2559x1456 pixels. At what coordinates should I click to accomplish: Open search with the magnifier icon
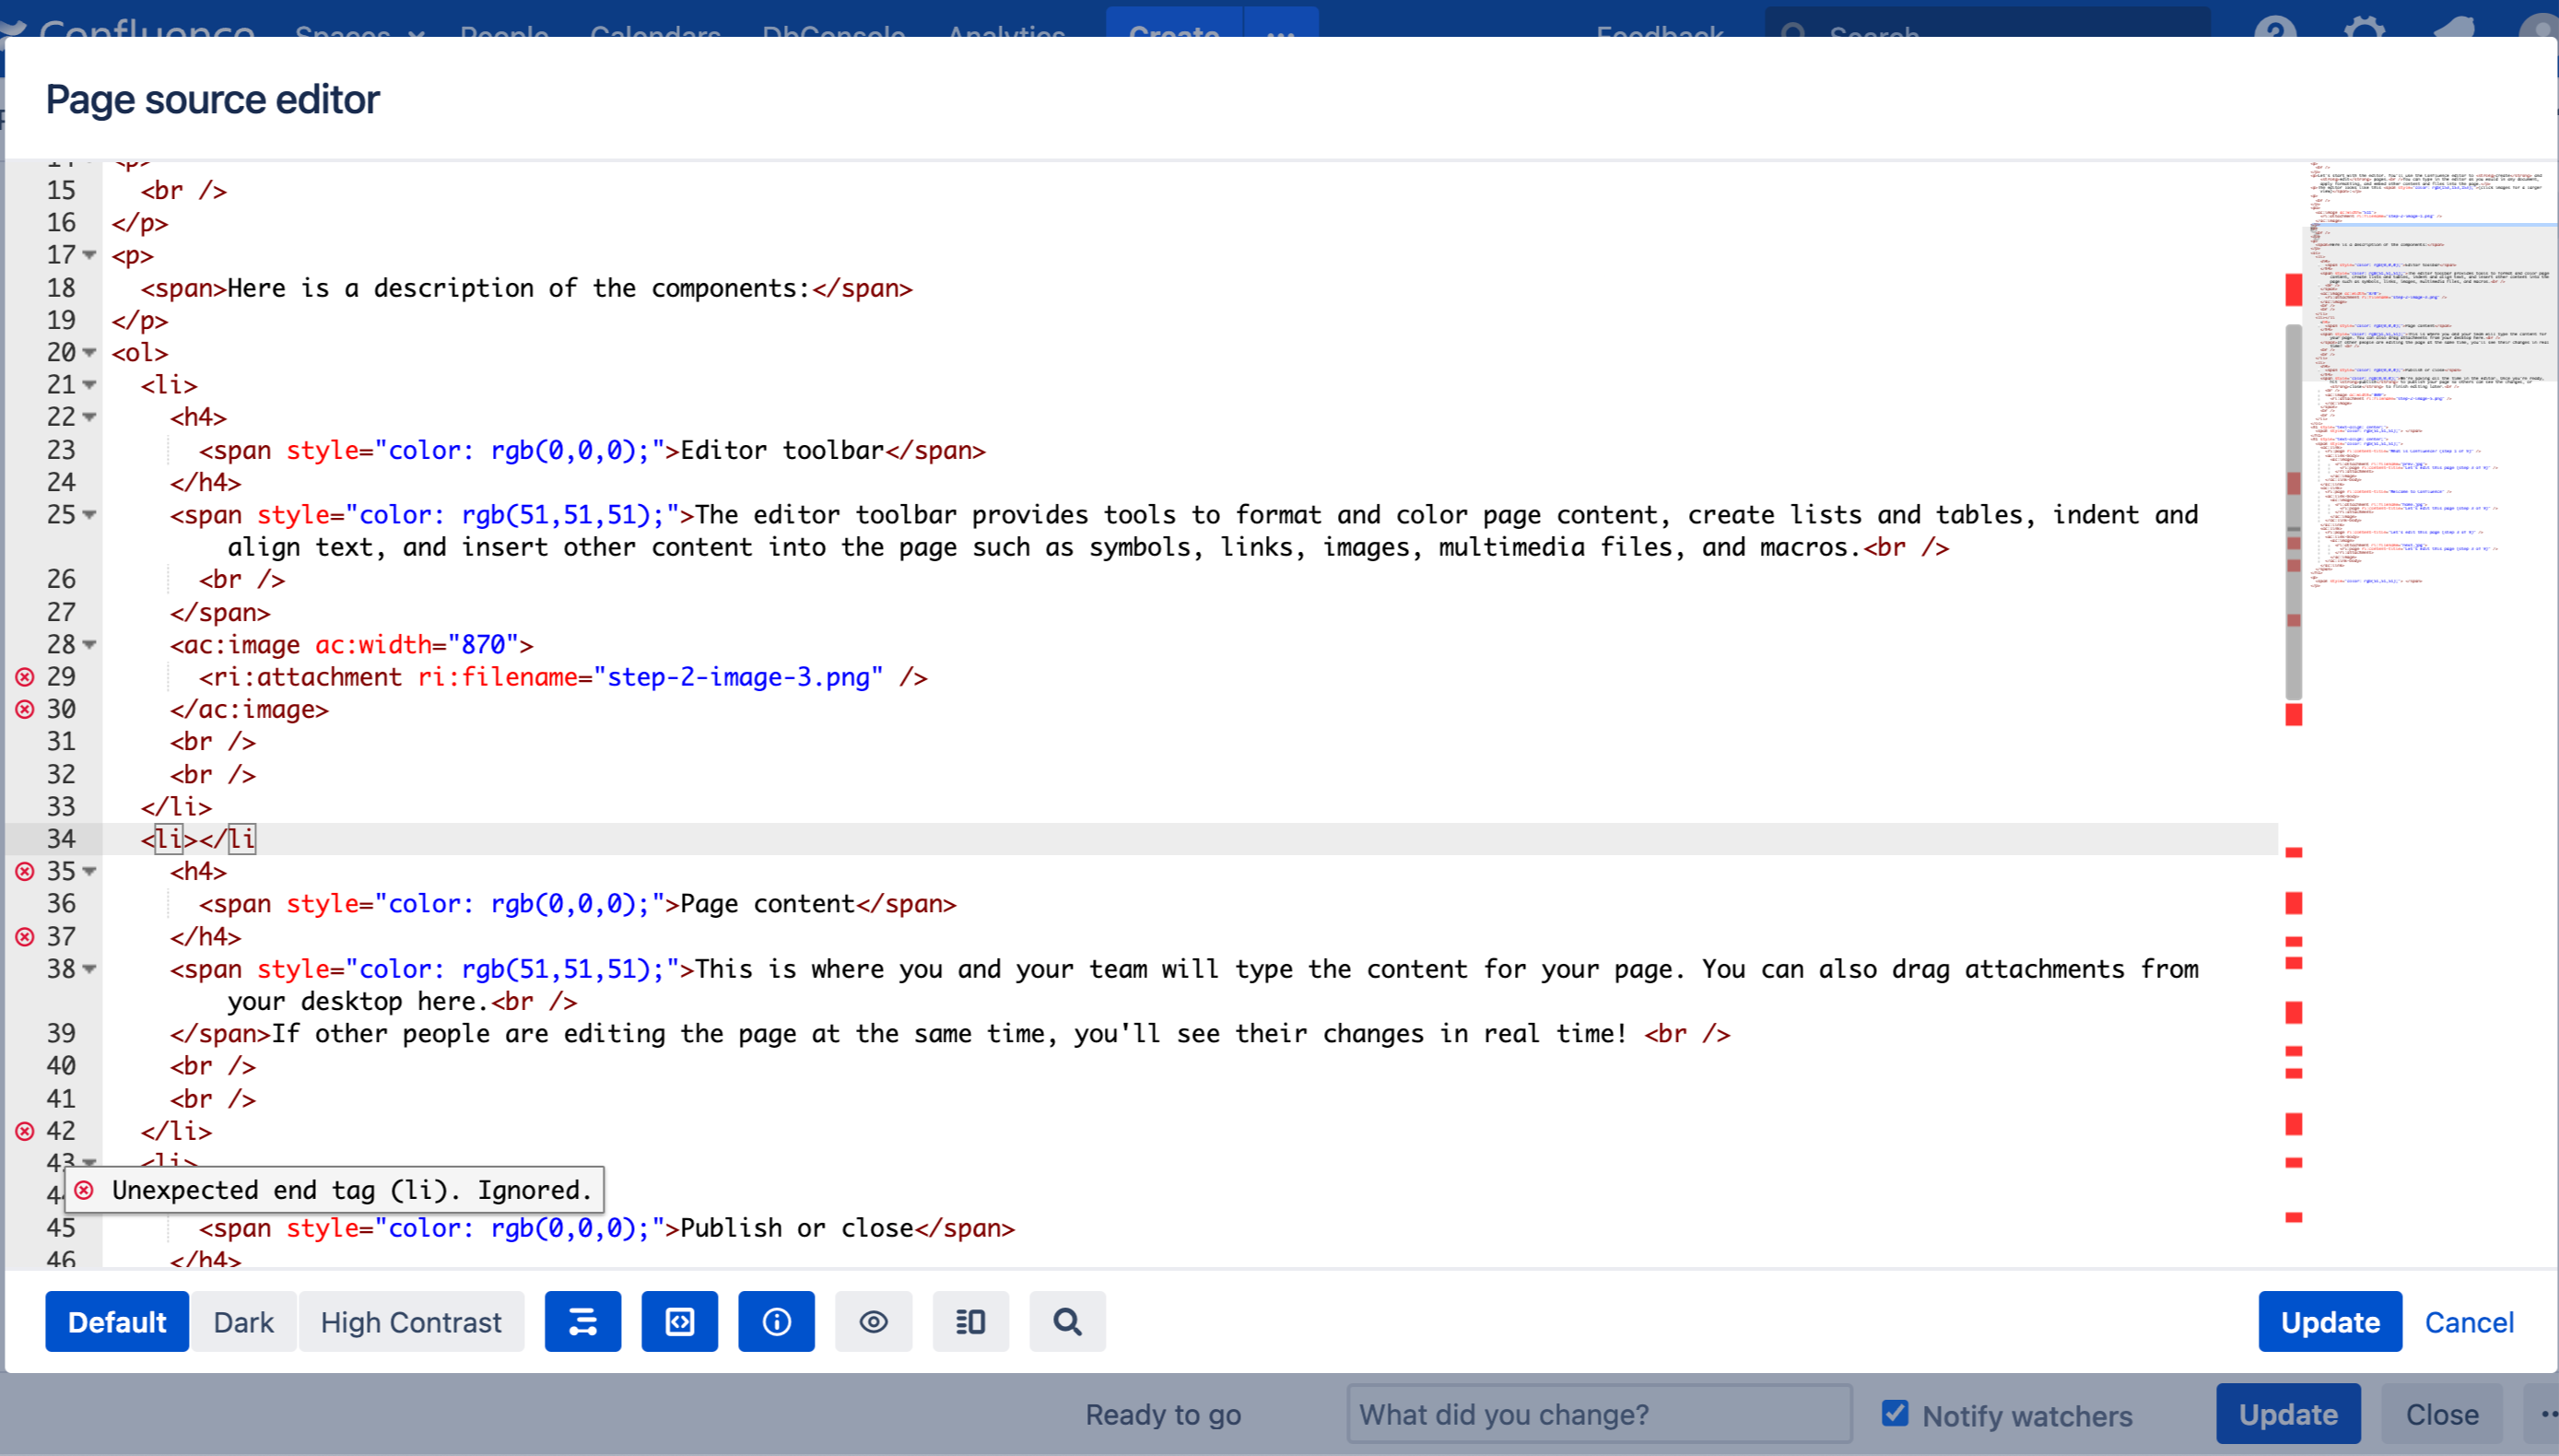(x=1067, y=1322)
